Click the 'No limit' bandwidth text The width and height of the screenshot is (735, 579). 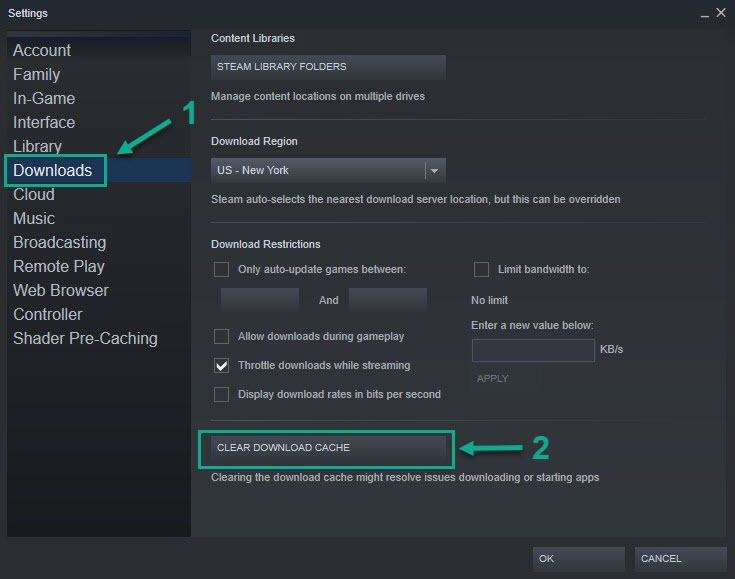pos(489,301)
